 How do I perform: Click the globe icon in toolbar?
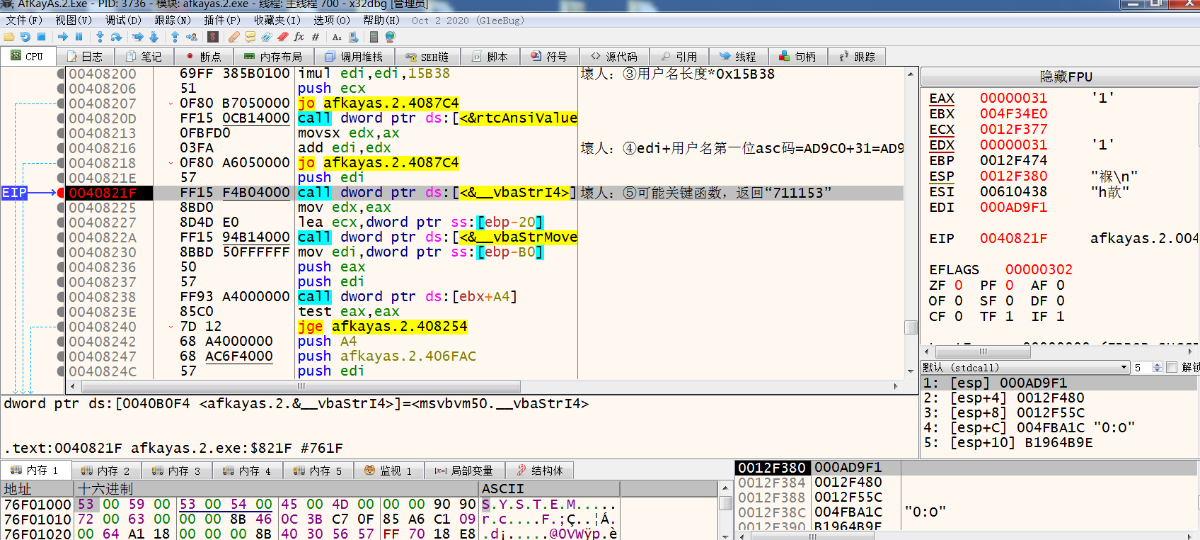coord(390,36)
